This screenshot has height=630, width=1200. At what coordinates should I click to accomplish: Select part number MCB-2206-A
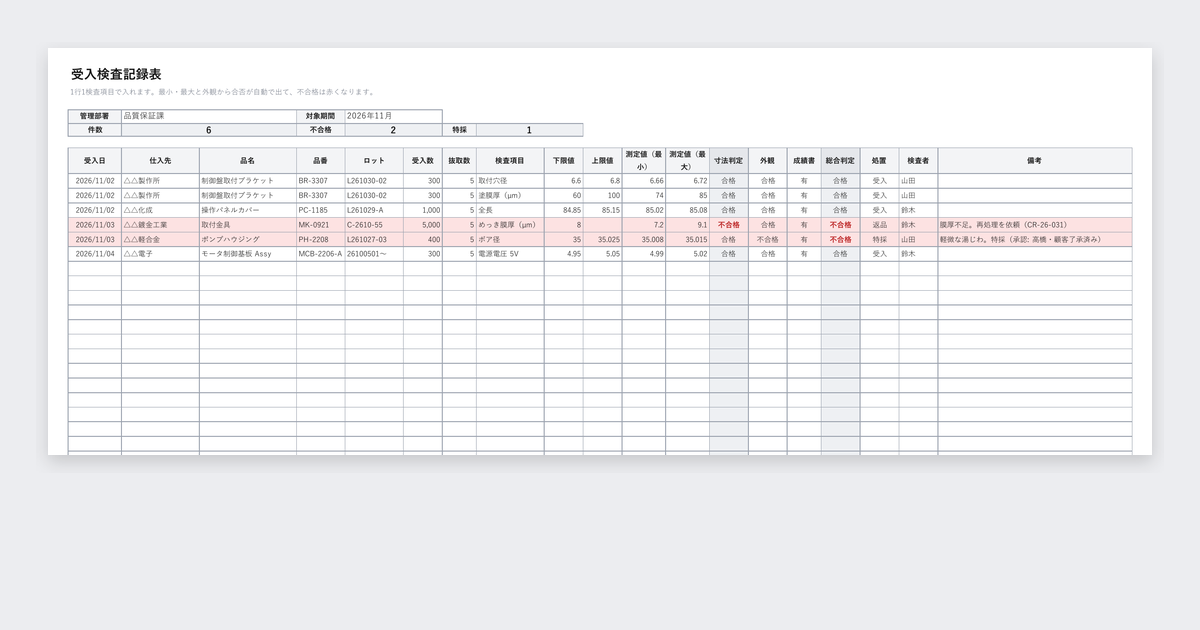click(321, 254)
